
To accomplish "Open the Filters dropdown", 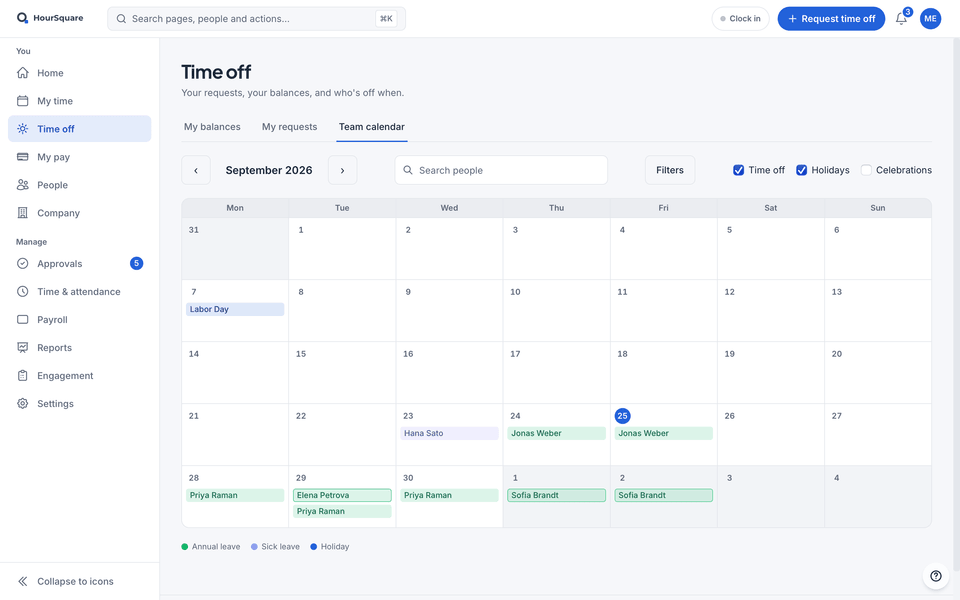I will click(x=670, y=170).
